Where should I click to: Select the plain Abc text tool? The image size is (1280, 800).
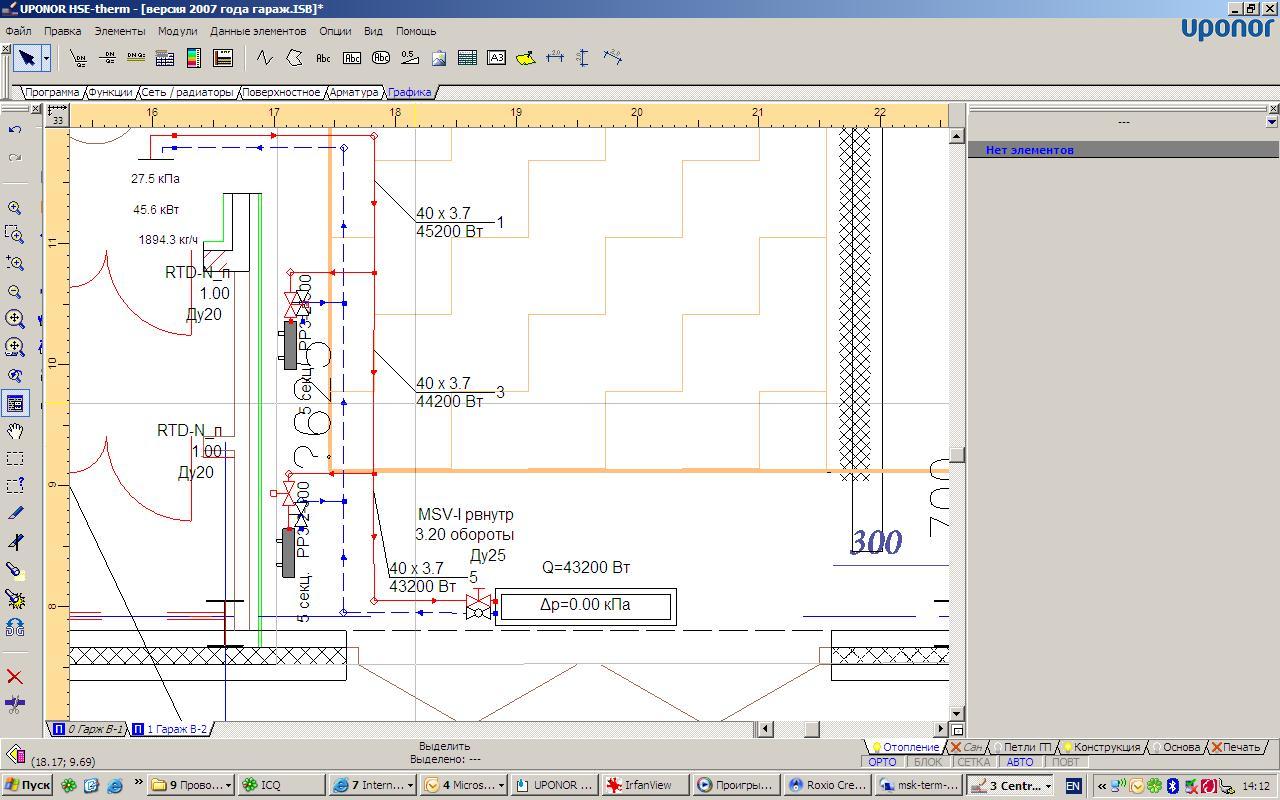pyautogui.click(x=323, y=58)
